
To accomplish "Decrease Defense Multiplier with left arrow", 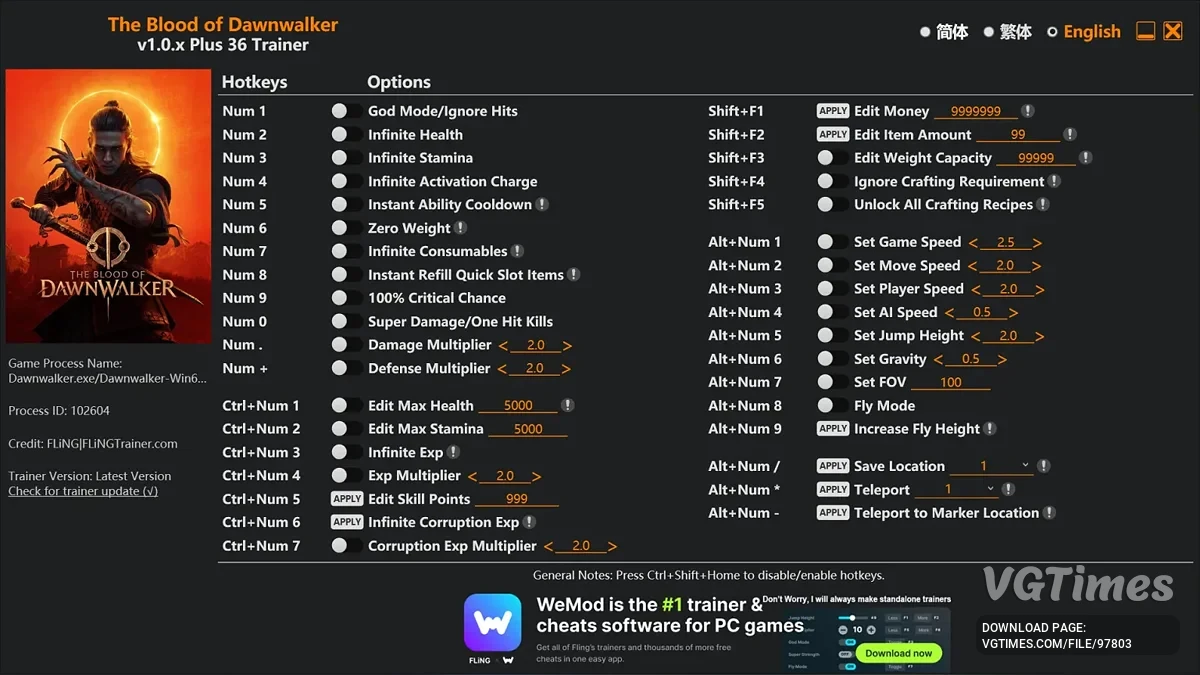I will point(503,369).
